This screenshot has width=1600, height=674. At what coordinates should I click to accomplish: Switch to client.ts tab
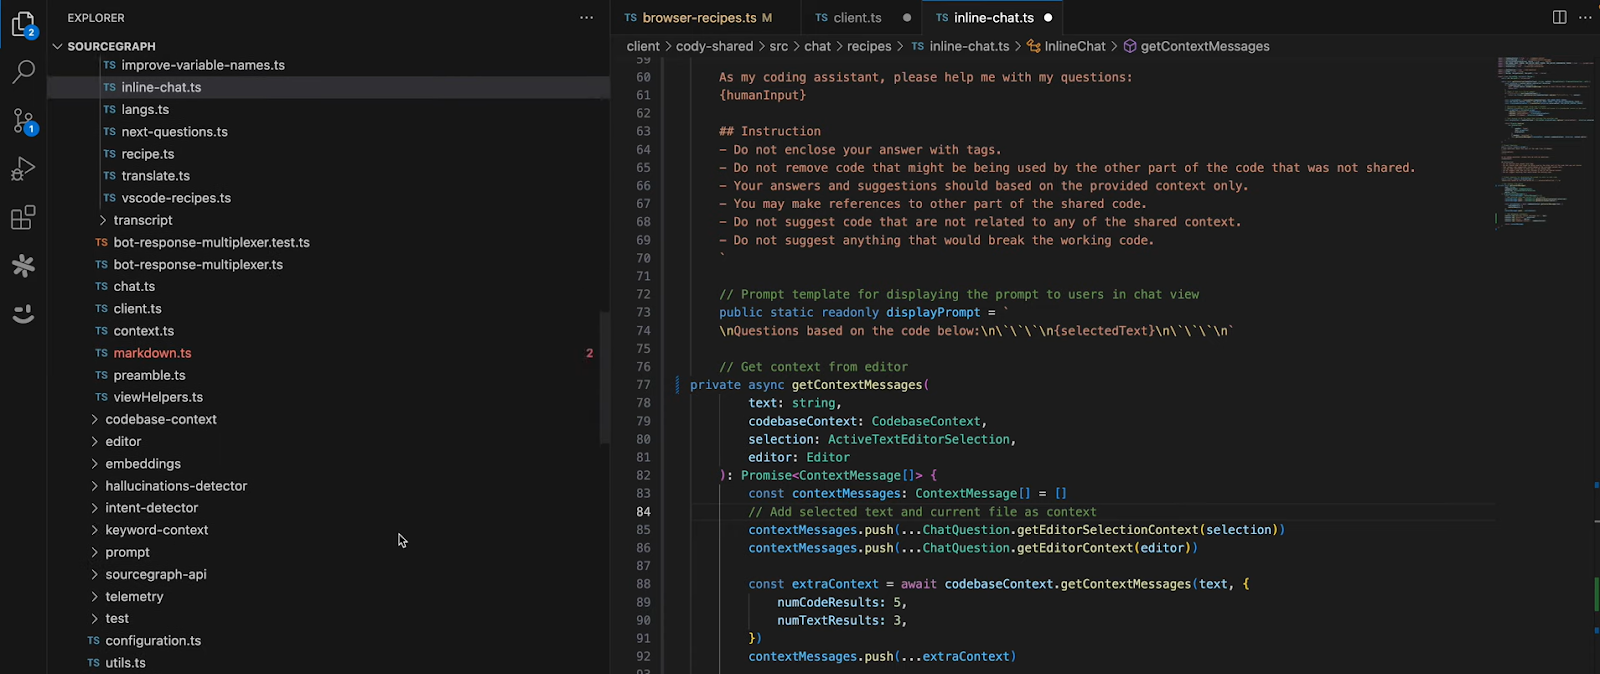(860, 18)
